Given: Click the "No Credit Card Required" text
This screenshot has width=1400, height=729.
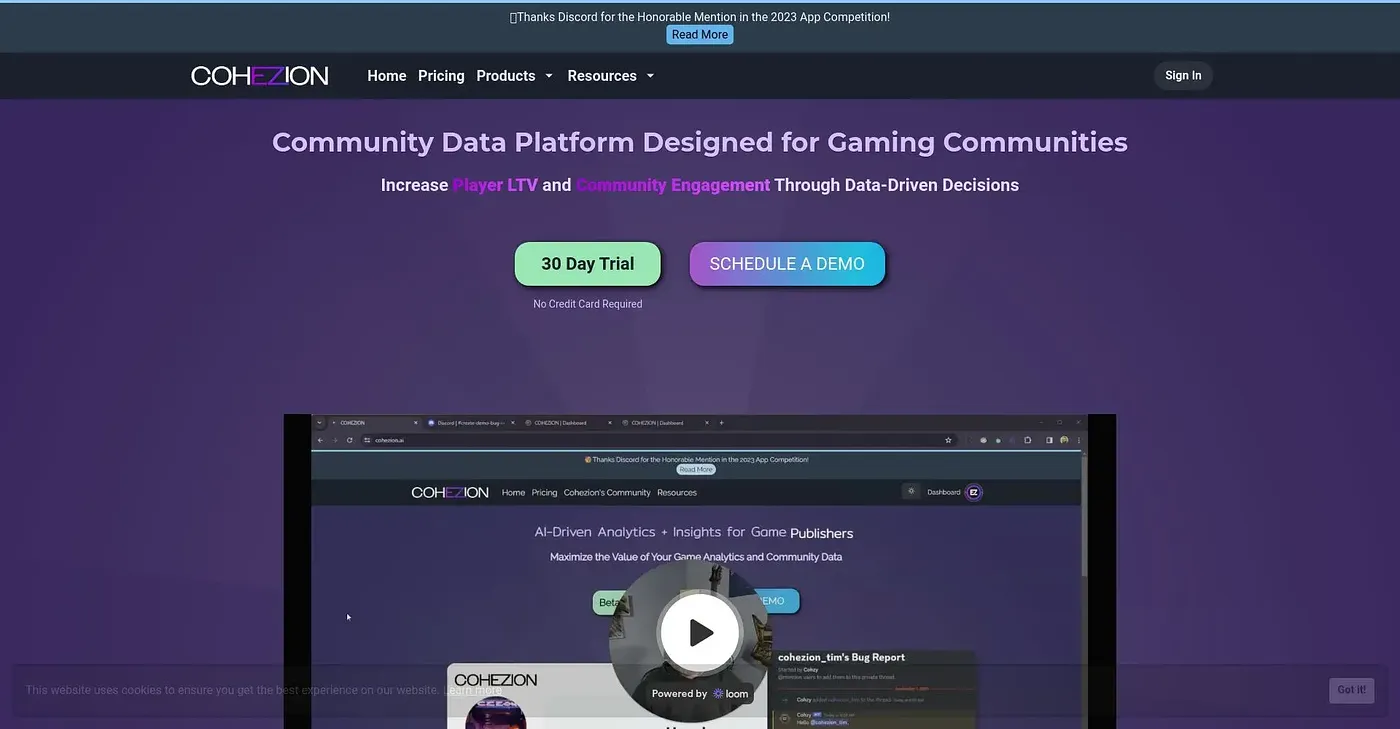Looking at the screenshot, I should (x=588, y=304).
